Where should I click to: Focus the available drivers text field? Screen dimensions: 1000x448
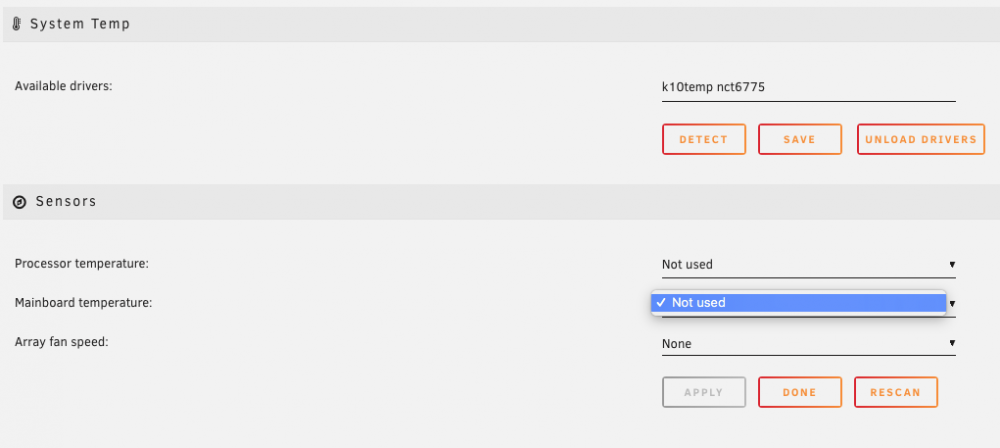[x=809, y=88]
